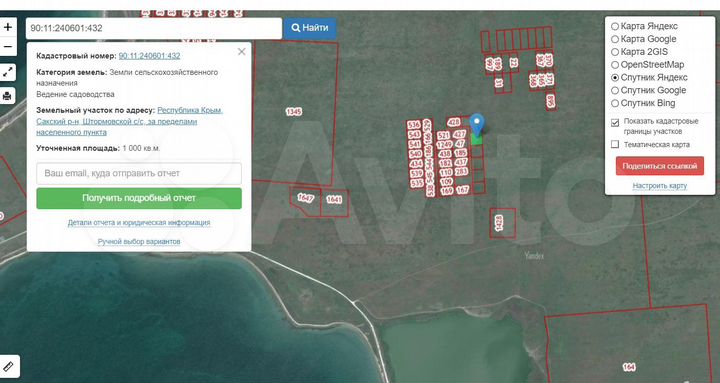
Task: Click Получить подробный отчет button
Action: pos(139,198)
